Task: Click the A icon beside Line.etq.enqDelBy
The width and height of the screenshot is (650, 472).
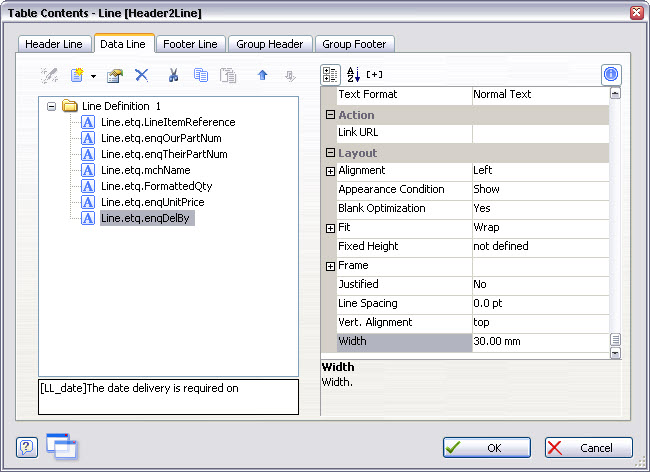Action: [x=87, y=218]
